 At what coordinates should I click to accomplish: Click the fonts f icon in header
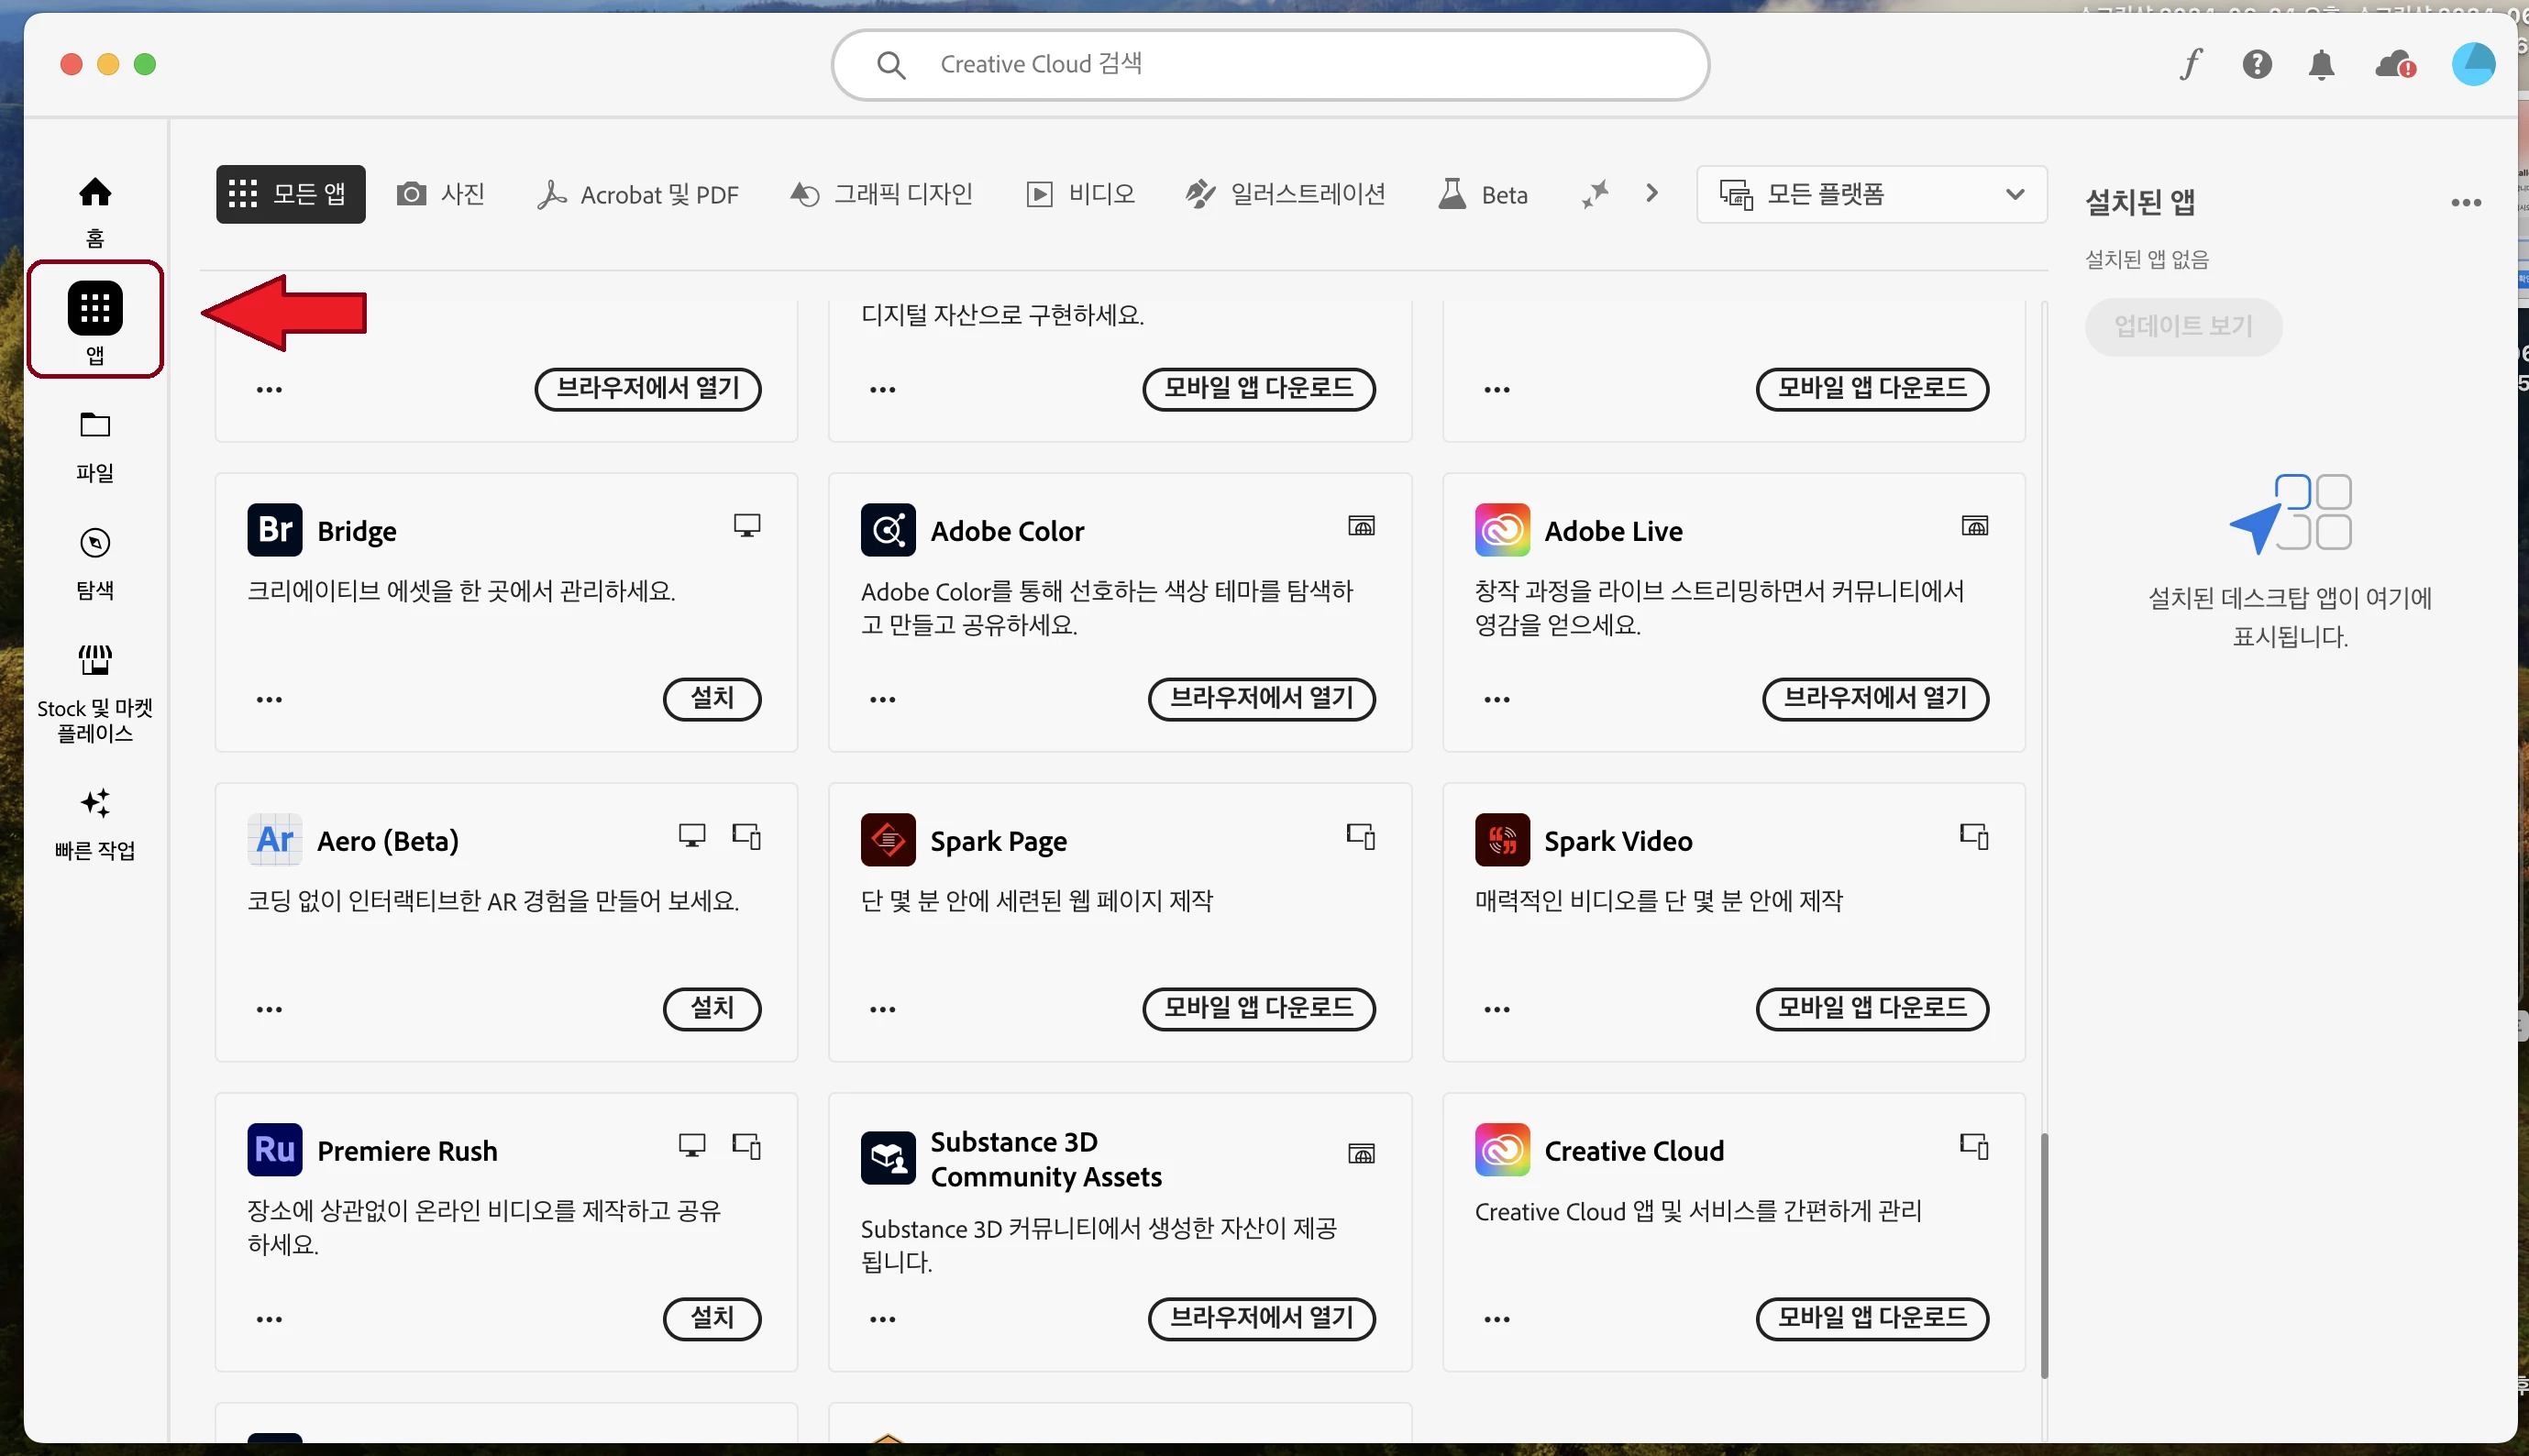[x=2190, y=64]
